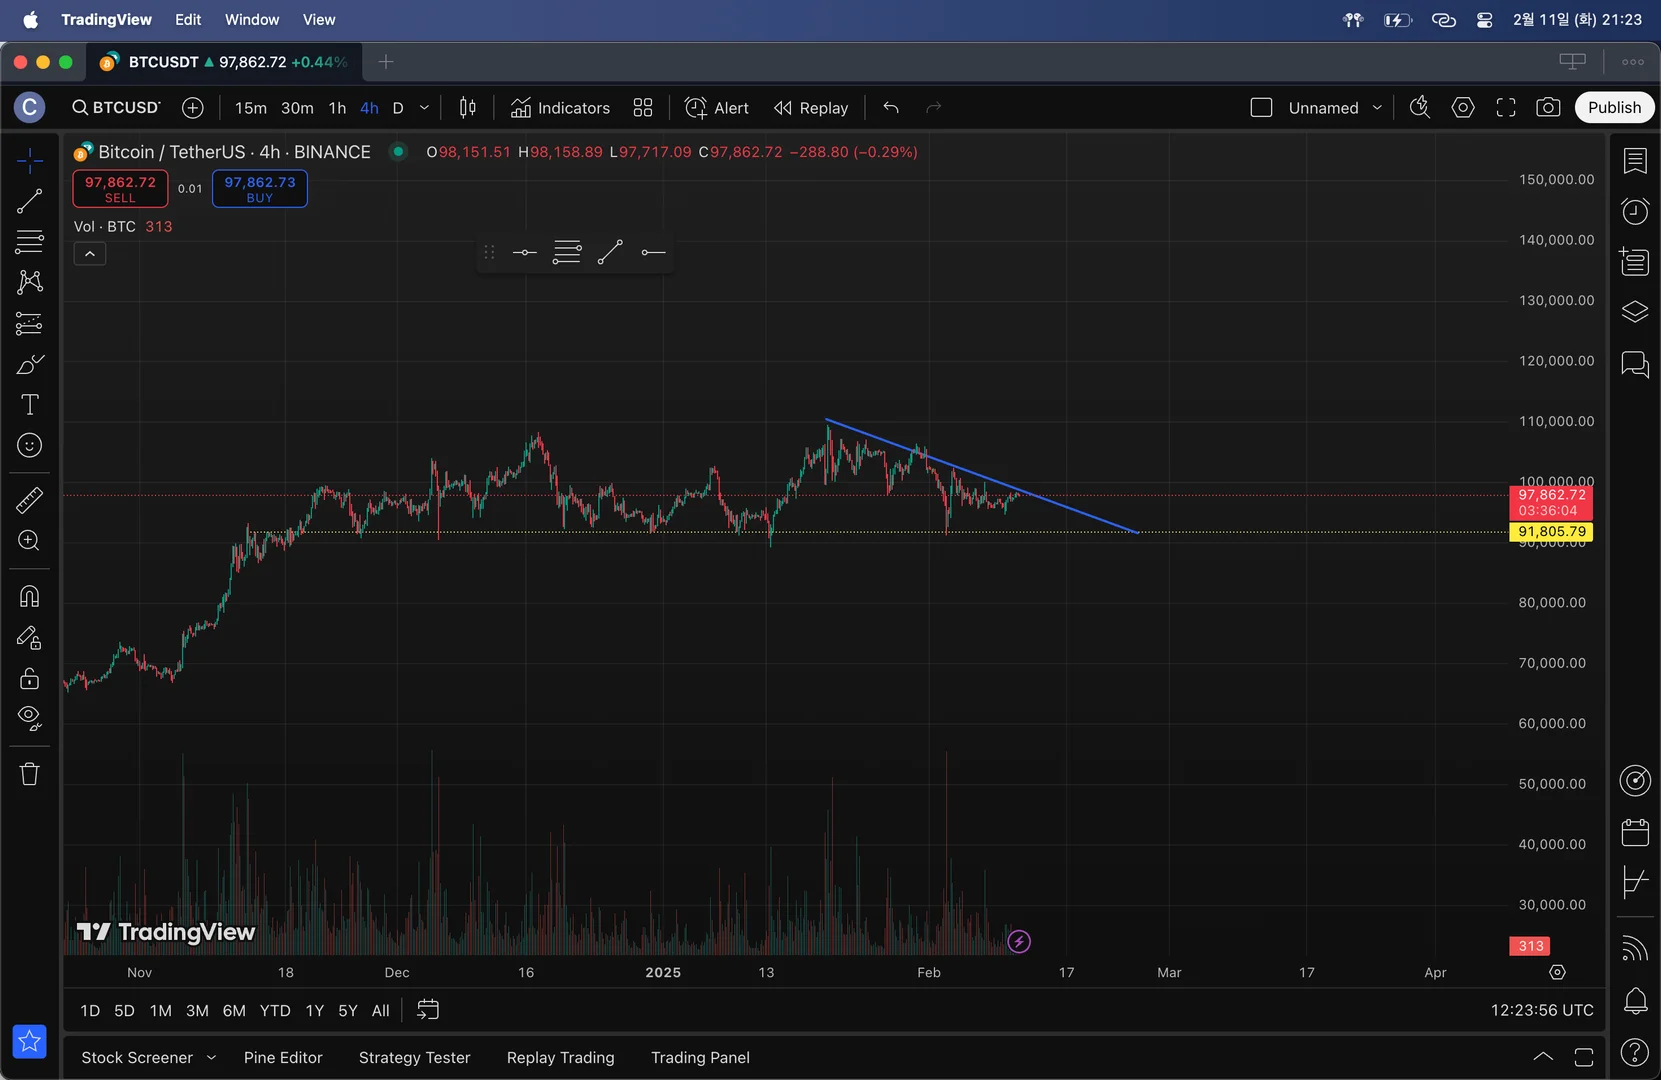Screen dimensions: 1661x1080
Task: Activate the magnet mode icon
Action: coord(29,597)
